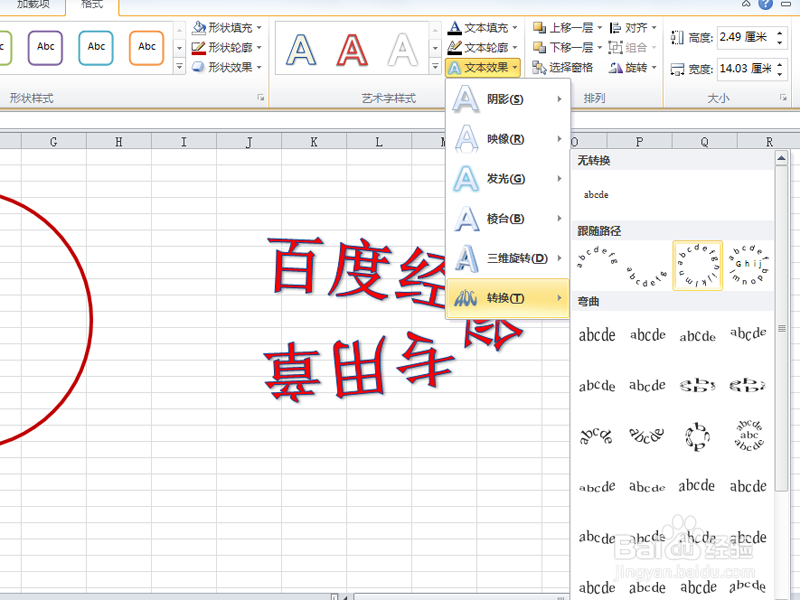
Task: Click the 宽度 width input field
Action: tap(746, 68)
